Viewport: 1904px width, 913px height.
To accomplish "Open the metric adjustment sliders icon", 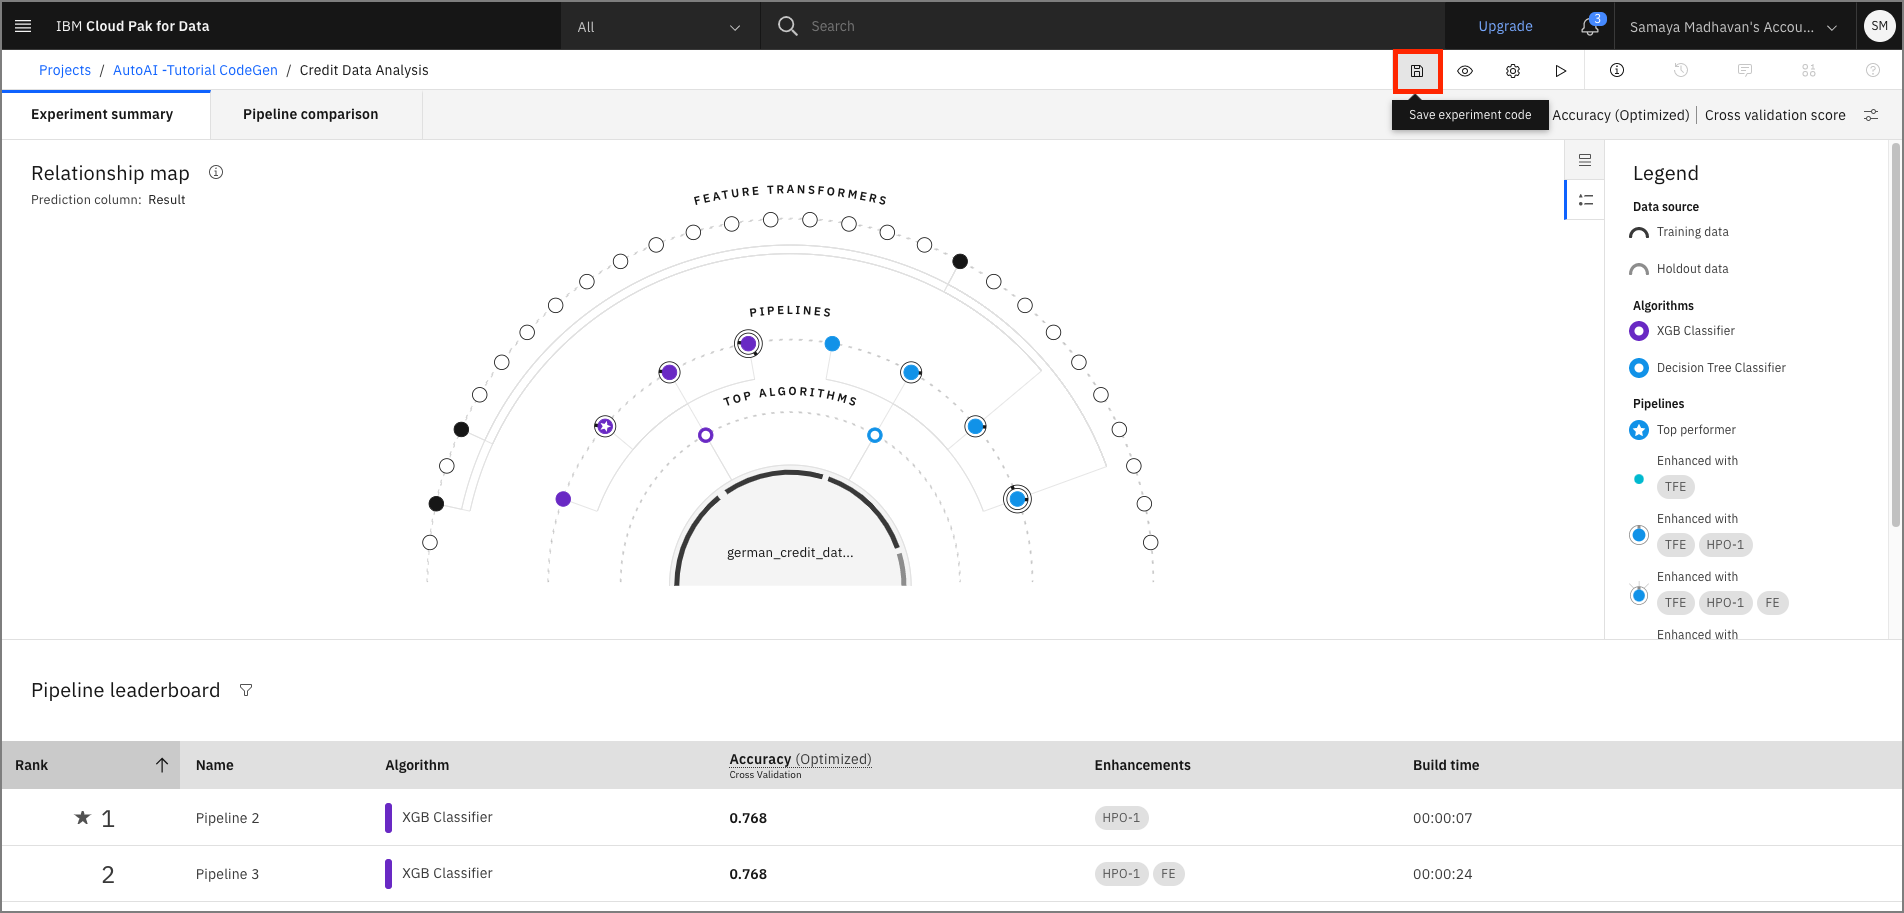I will 1871,115.
